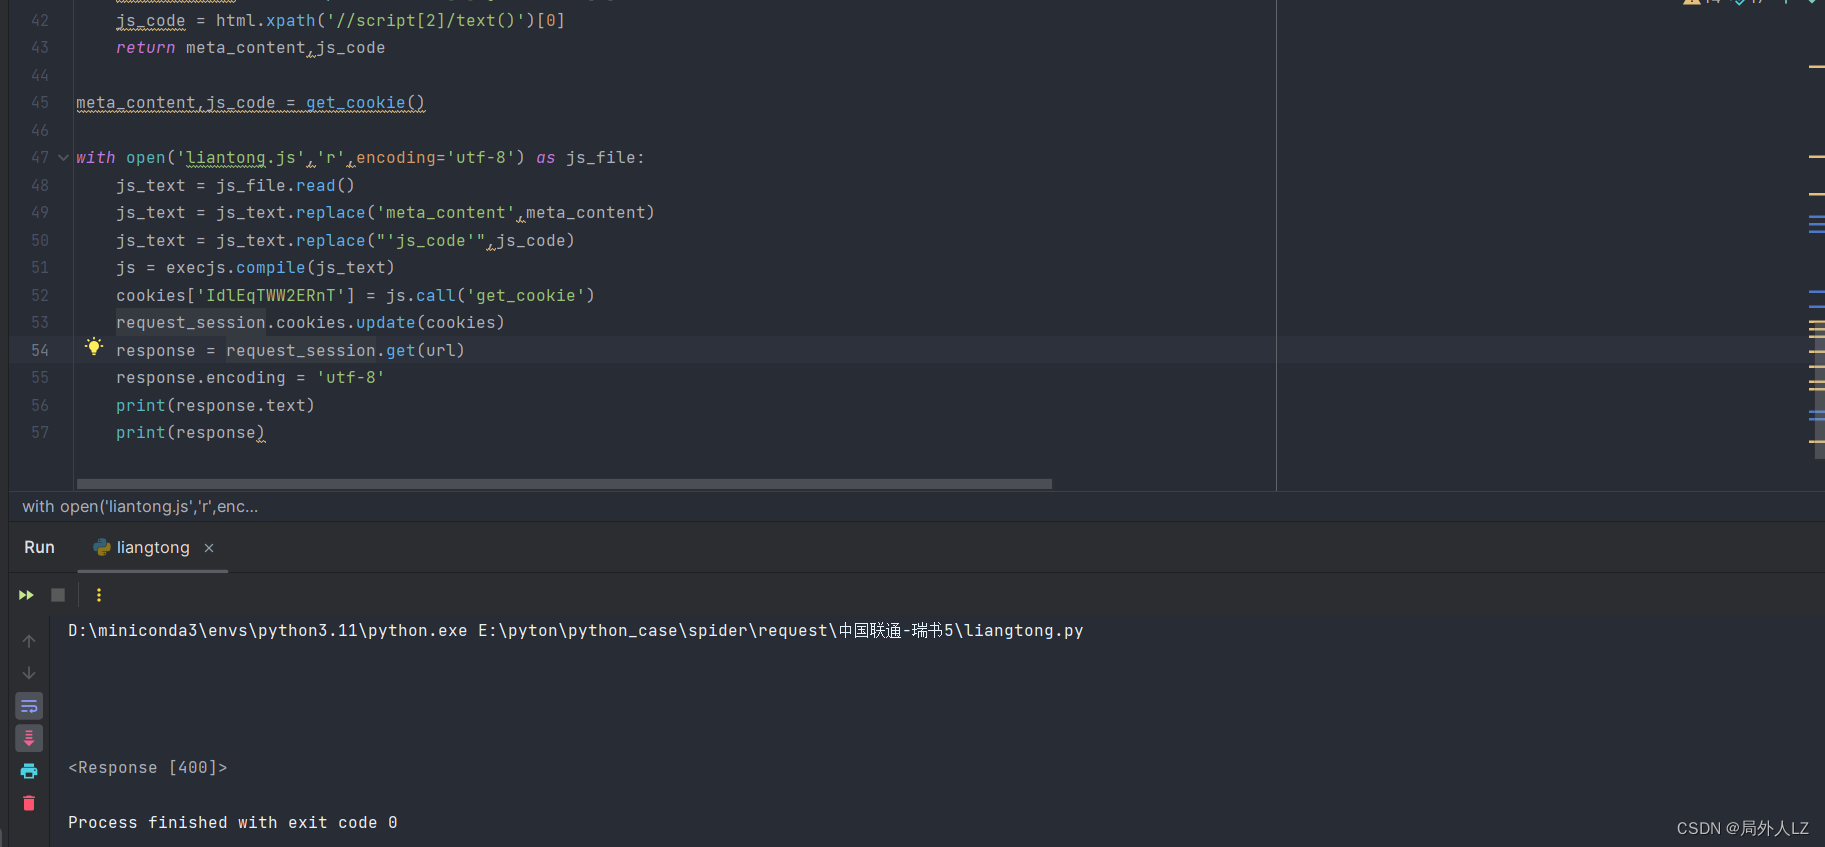Click the get_cookie() call on line 45
Viewport: 1825px width, 847px height.
365,103
